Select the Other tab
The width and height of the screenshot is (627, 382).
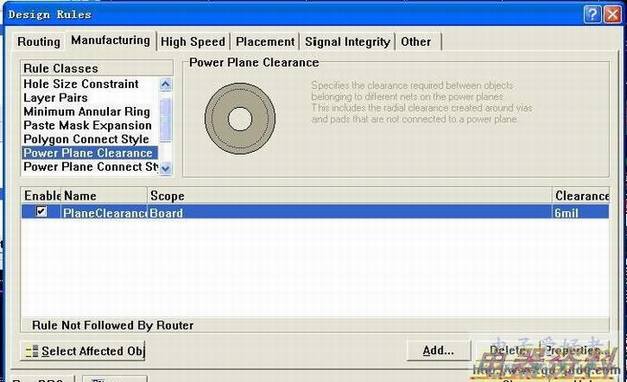coord(416,42)
